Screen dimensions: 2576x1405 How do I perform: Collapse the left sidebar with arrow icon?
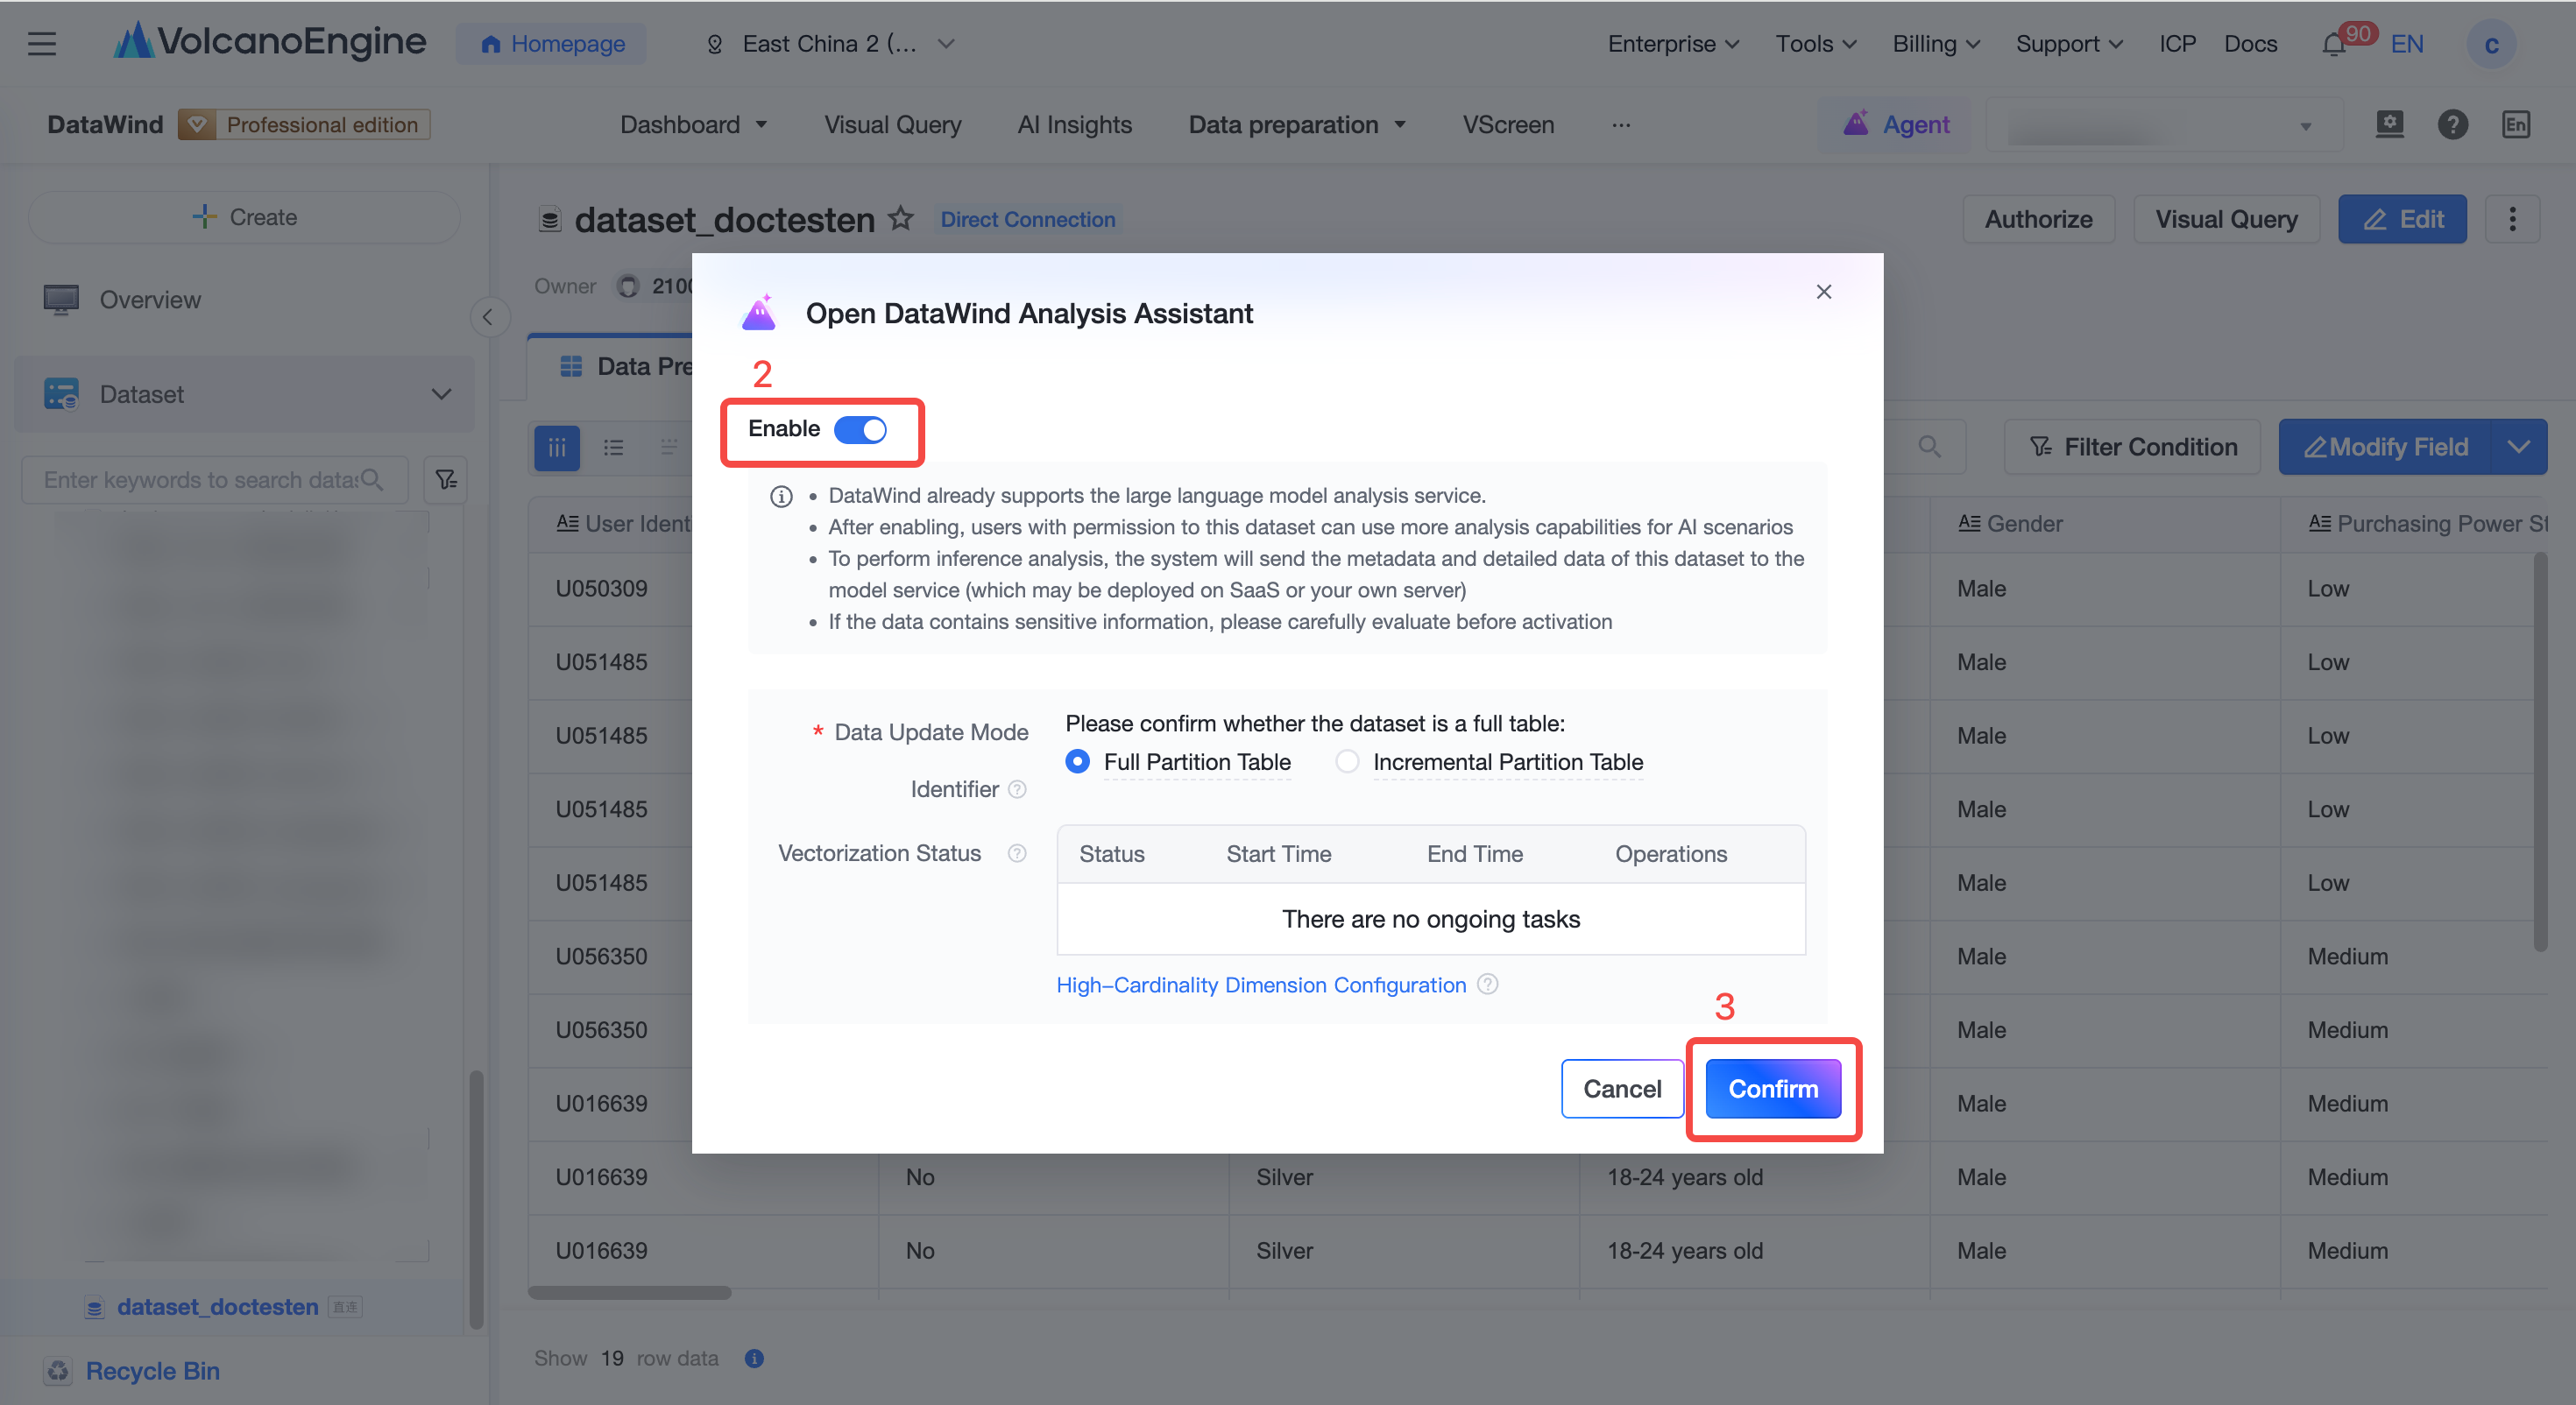pyautogui.click(x=488, y=318)
